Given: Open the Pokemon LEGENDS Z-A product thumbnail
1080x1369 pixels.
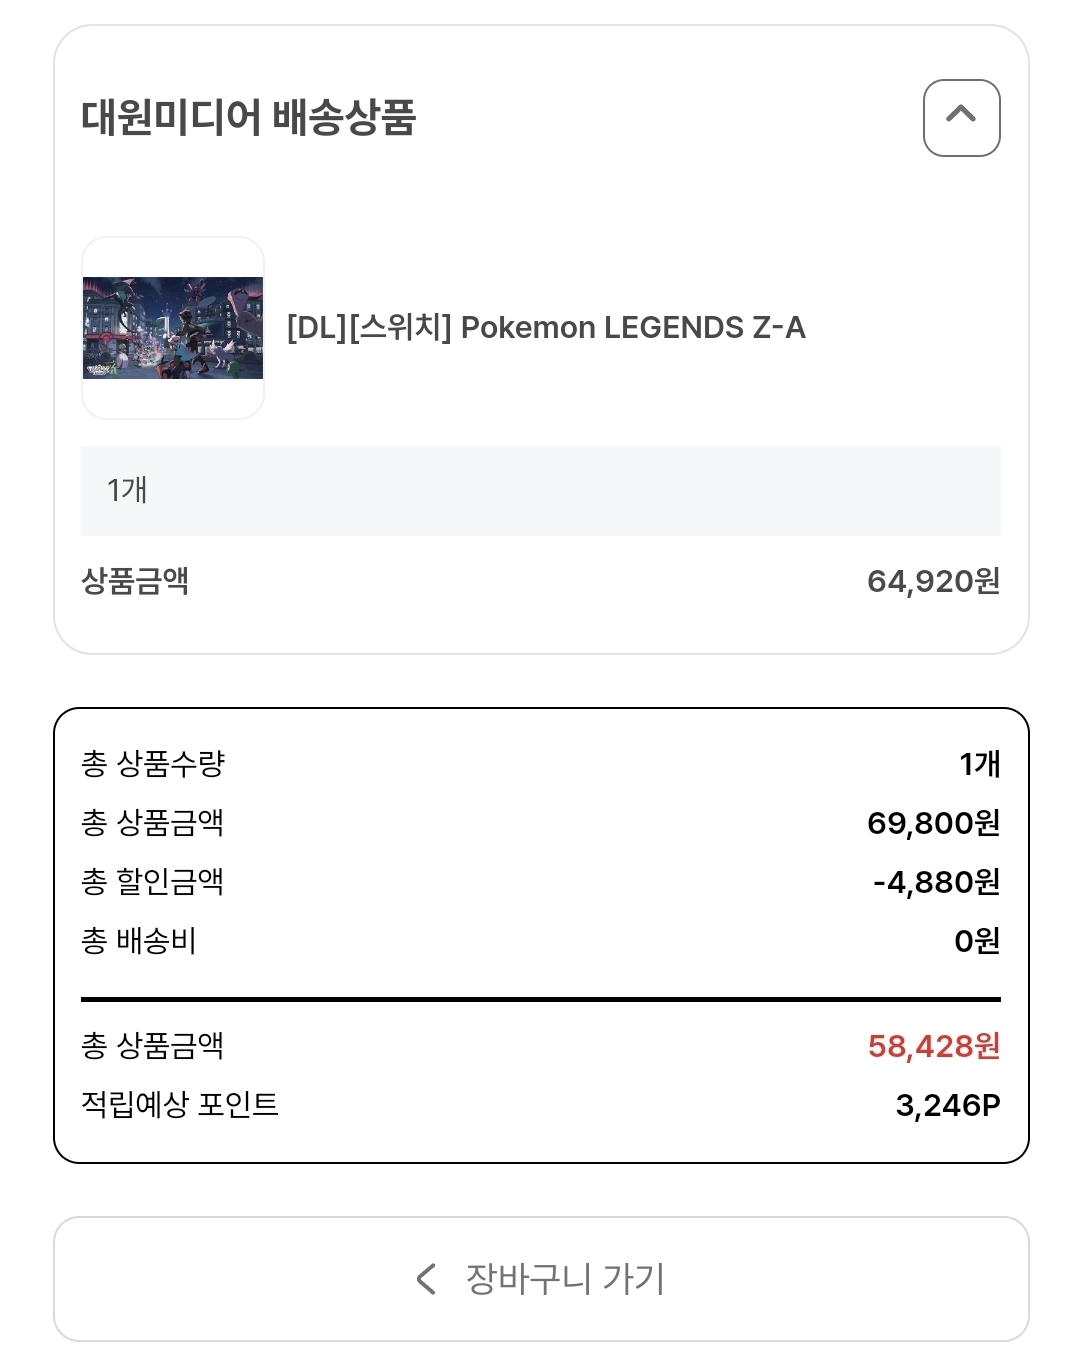Looking at the screenshot, I should (173, 328).
